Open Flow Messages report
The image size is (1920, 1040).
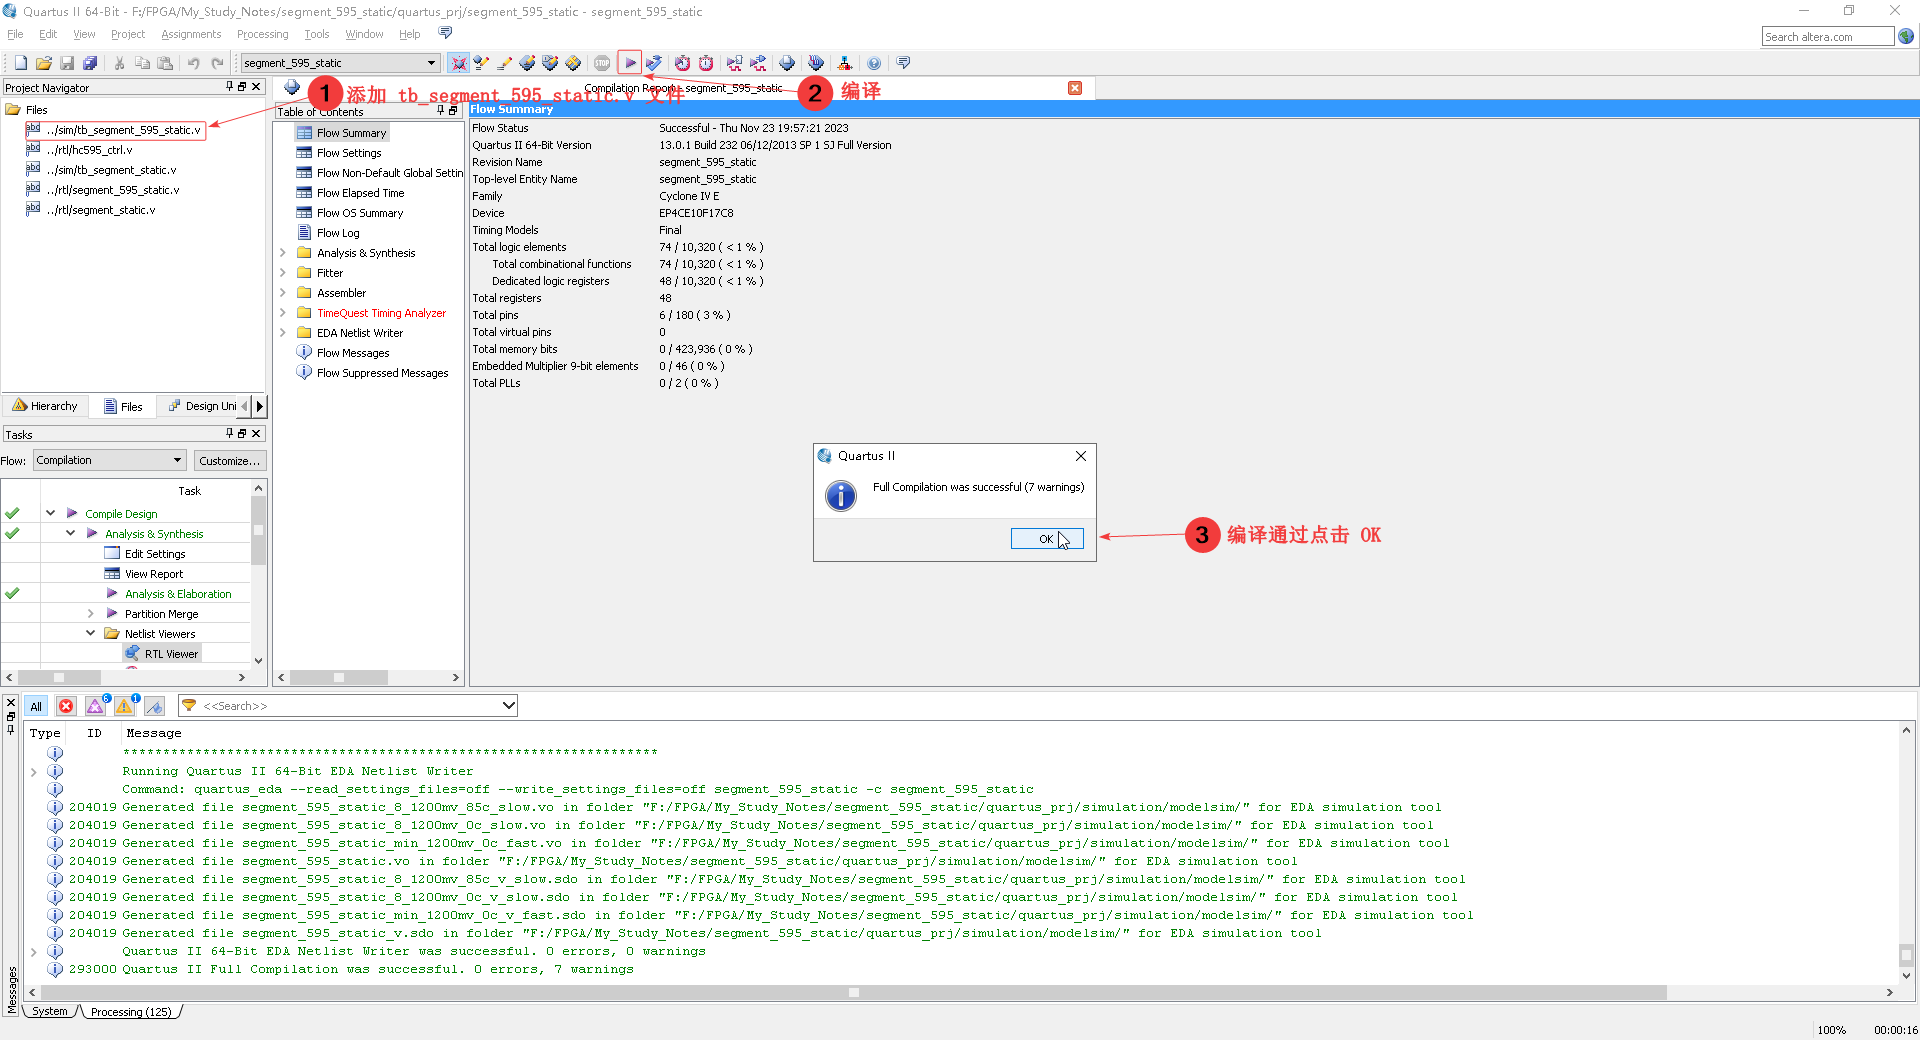coord(353,353)
